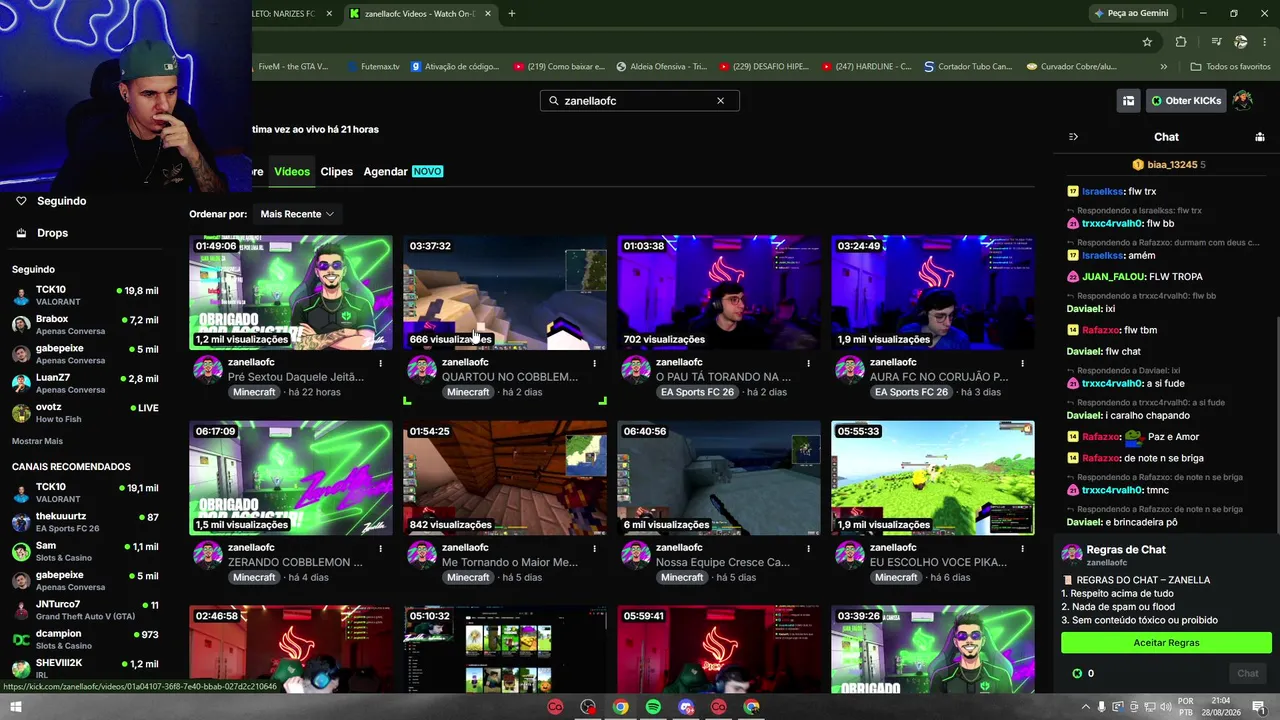The height and width of the screenshot is (720, 1280).
Task: Open the Pré Sextou Daquele Jeitã video thumbnail
Action: [291, 293]
